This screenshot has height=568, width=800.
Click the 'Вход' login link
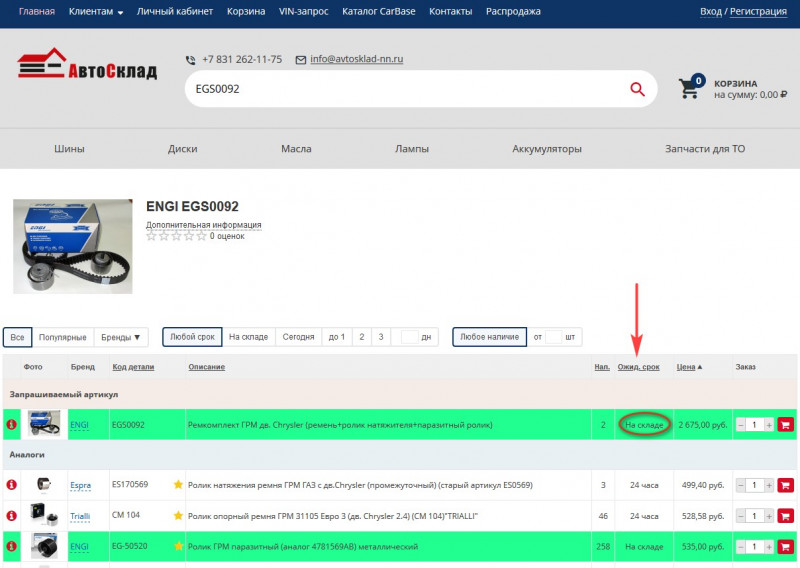click(711, 12)
